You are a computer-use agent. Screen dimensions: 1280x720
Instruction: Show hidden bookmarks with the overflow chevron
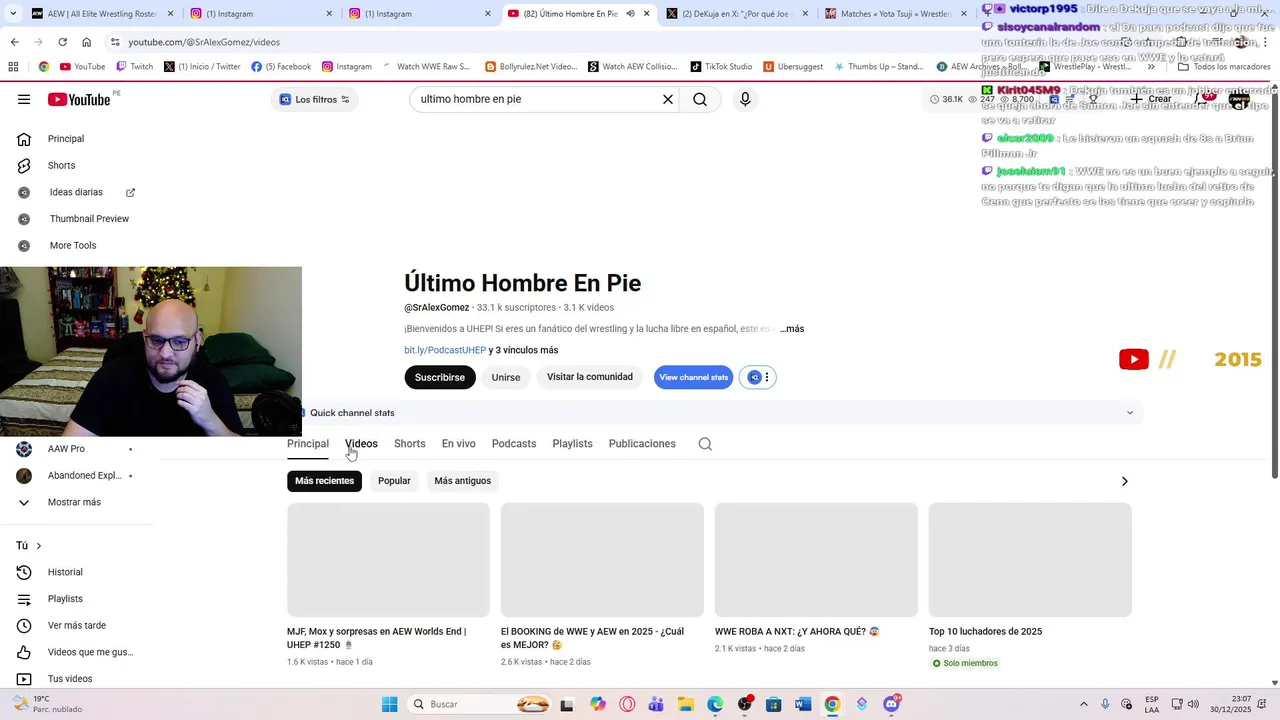click(1151, 67)
